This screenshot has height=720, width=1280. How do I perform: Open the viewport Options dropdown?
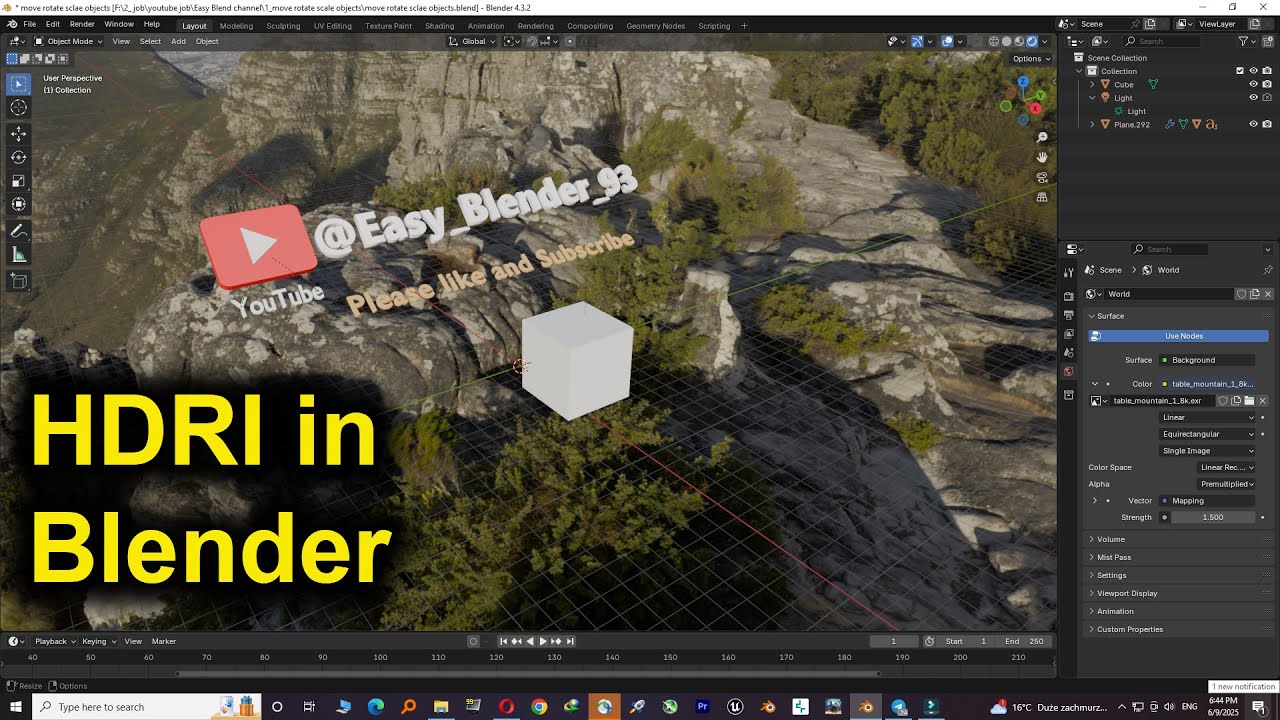(1031, 59)
